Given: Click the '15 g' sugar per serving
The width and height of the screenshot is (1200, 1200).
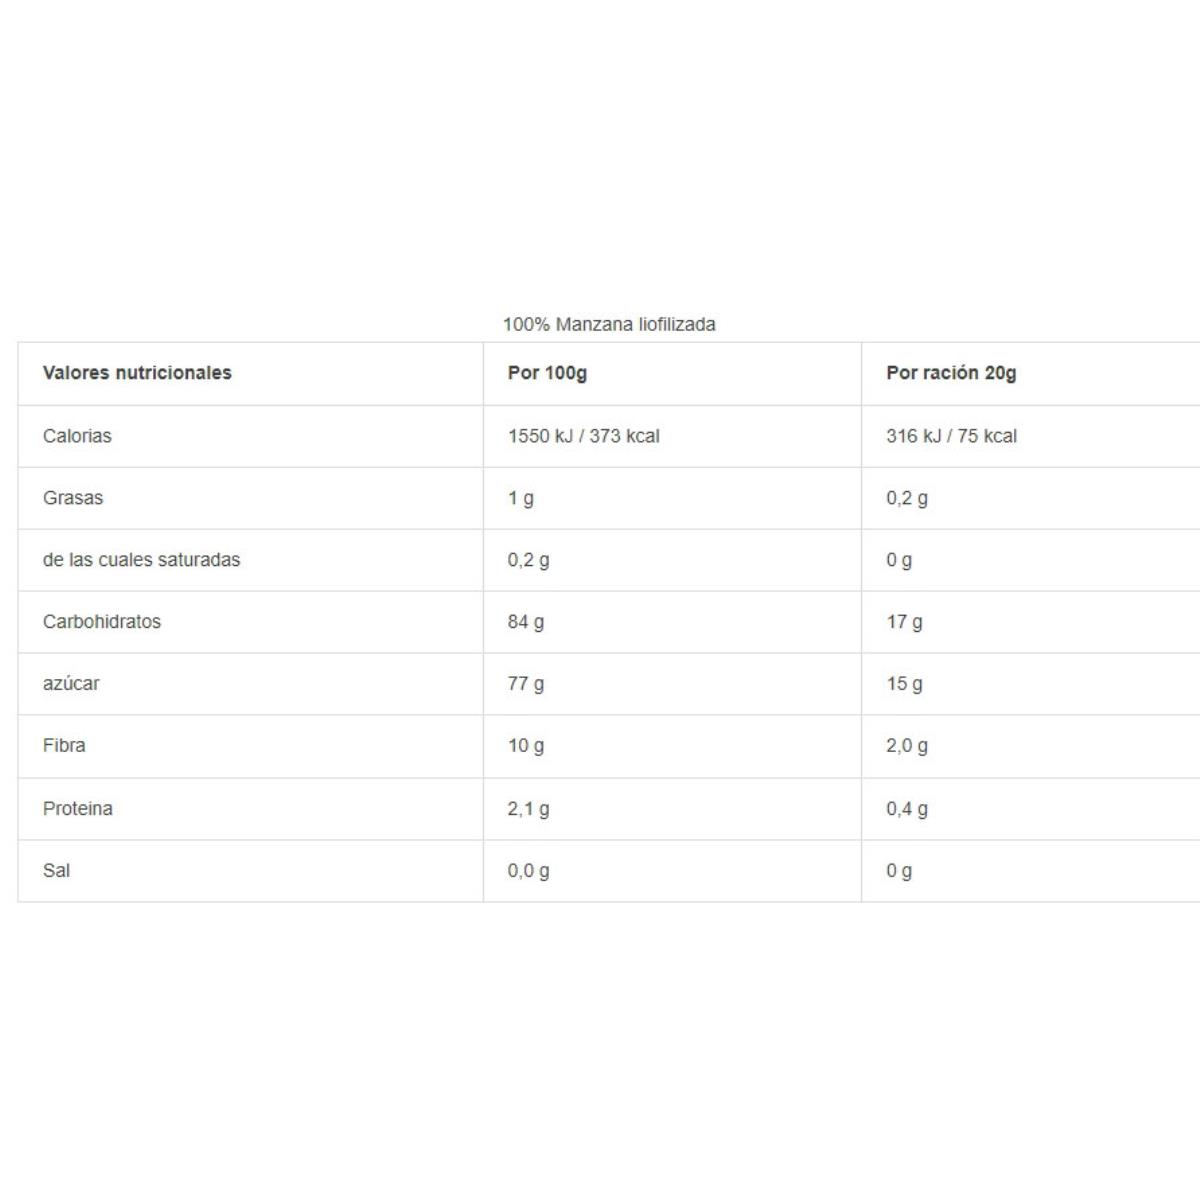Looking at the screenshot, I should [904, 684].
